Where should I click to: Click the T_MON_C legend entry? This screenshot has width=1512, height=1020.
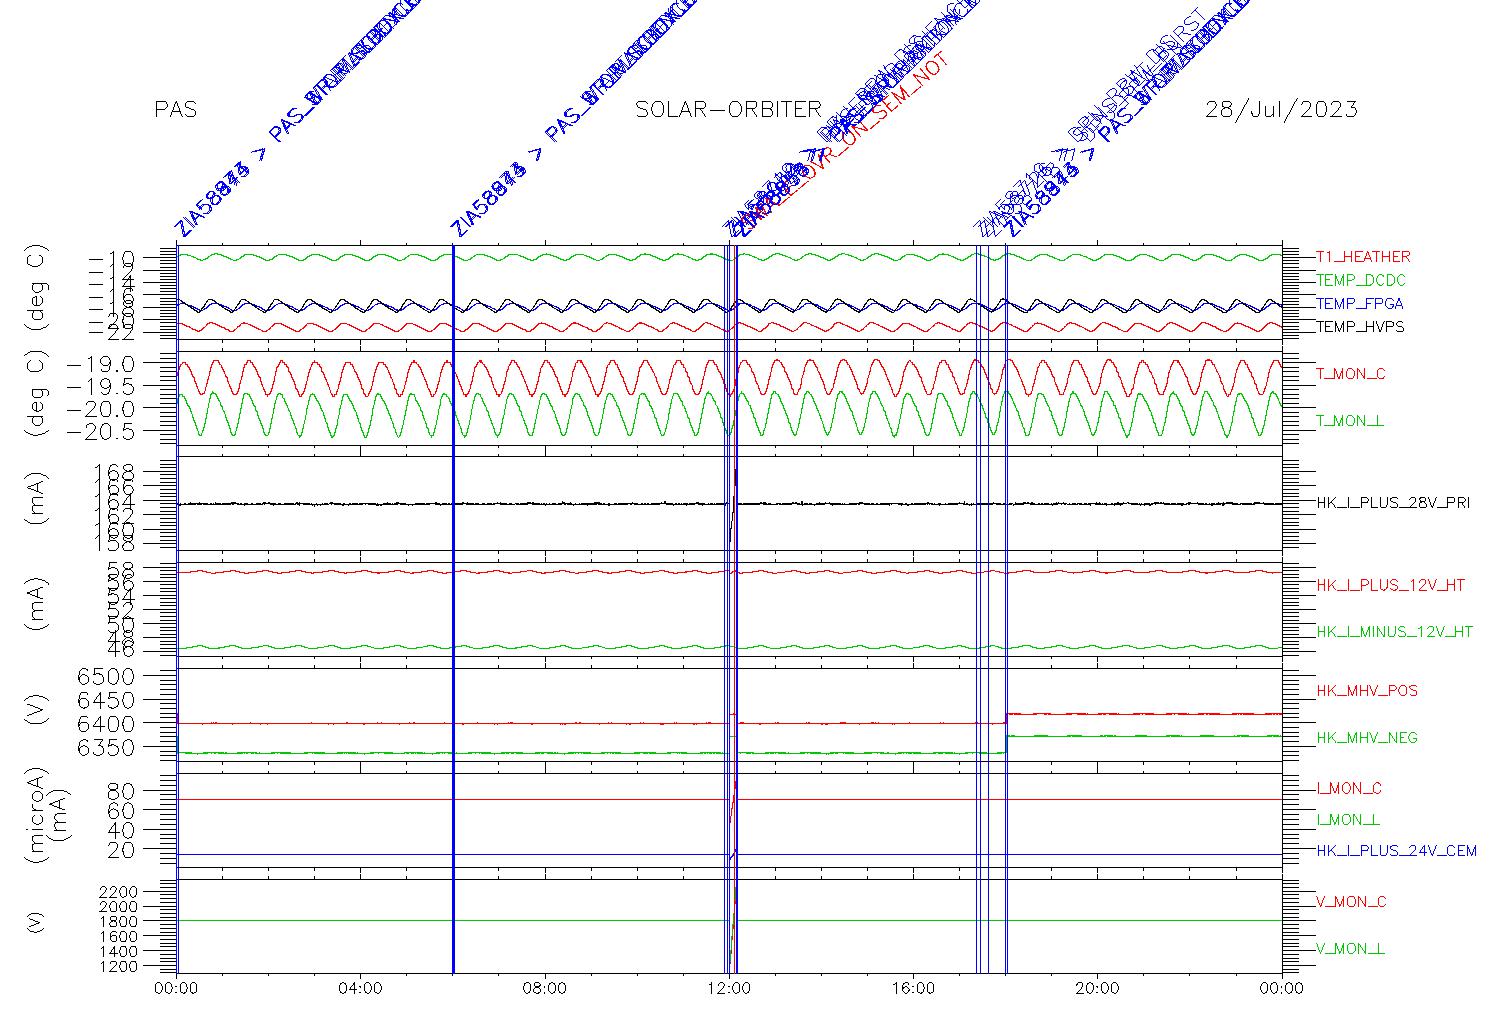pos(1351,374)
